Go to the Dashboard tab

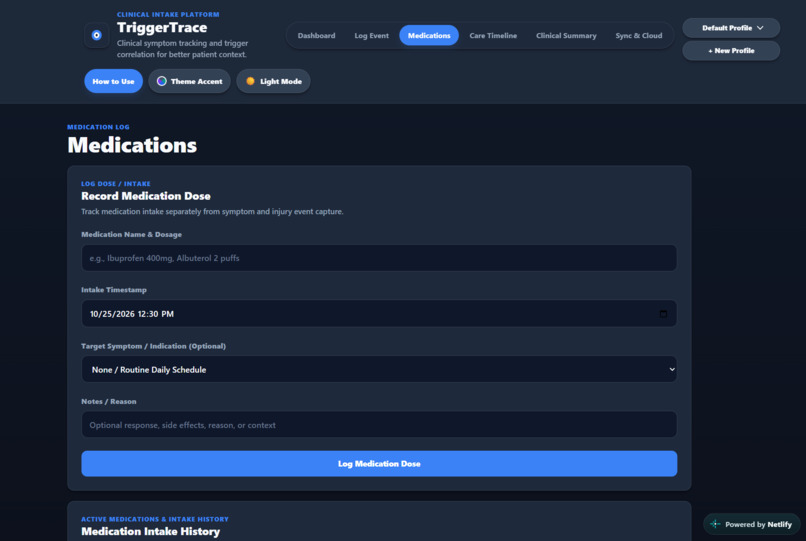(316, 35)
